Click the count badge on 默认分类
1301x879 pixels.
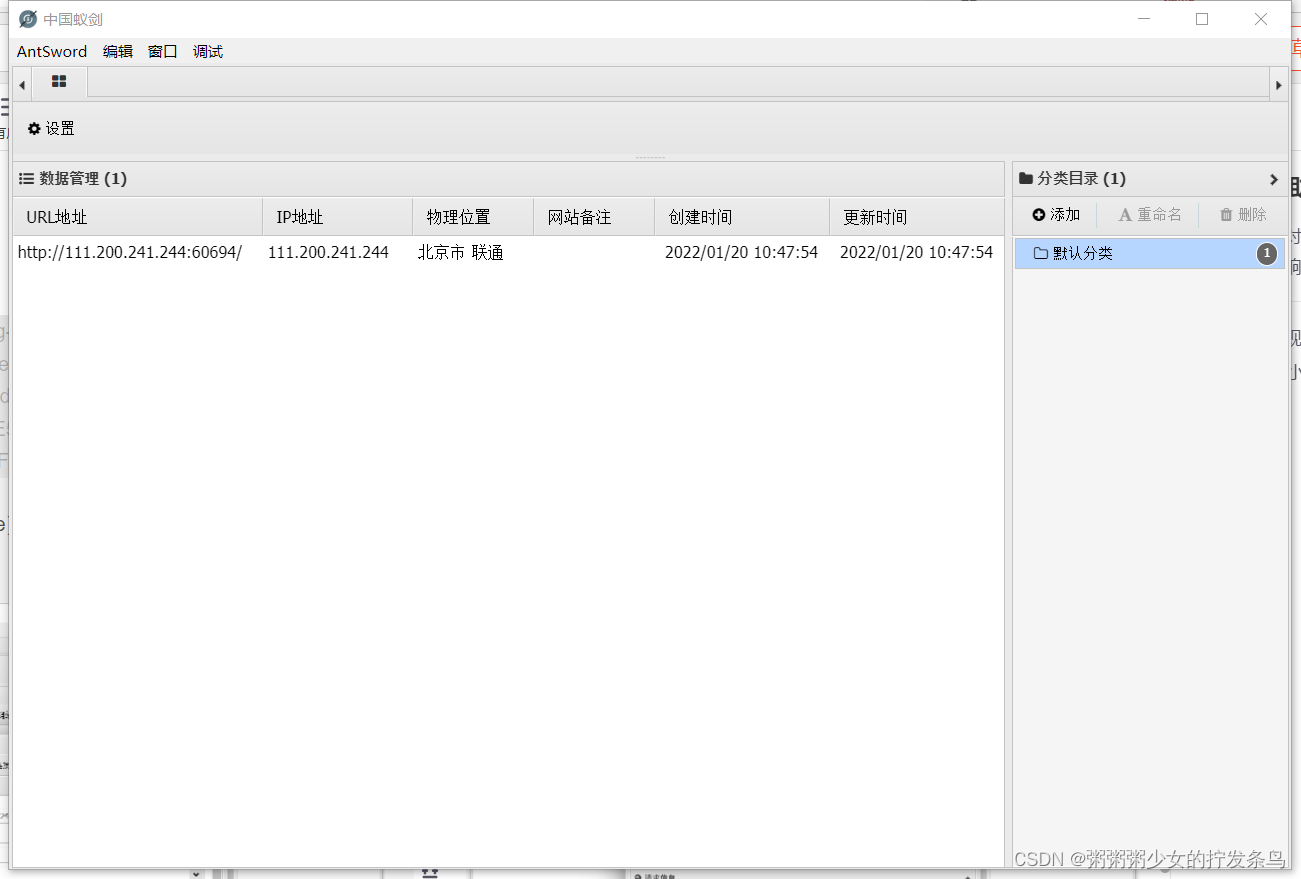1267,253
